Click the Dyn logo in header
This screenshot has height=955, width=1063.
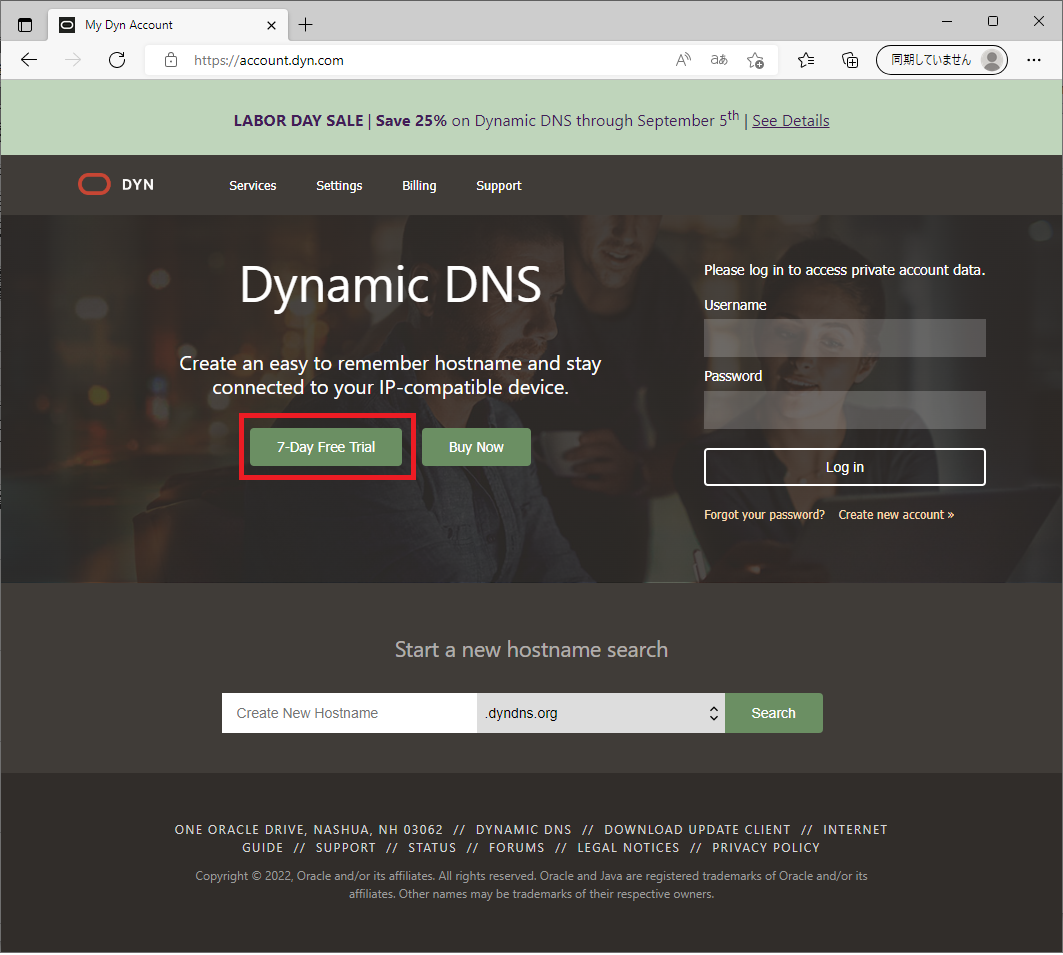(116, 185)
